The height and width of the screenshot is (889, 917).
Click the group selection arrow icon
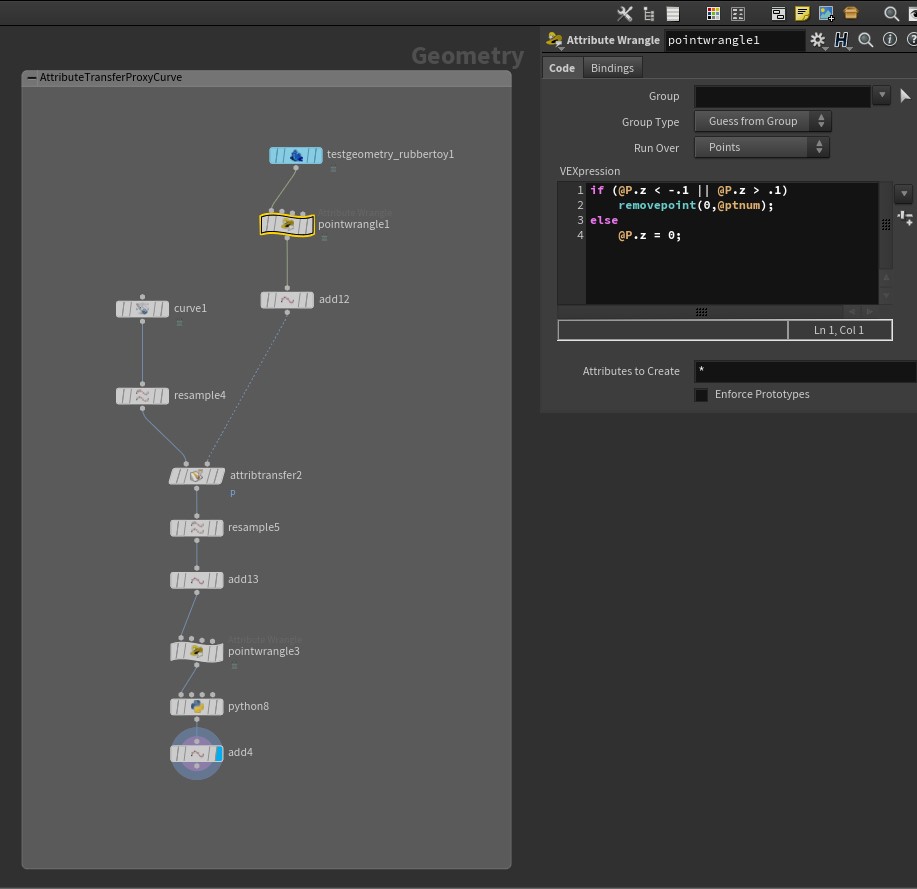pyautogui.click(x=905, y=96)
